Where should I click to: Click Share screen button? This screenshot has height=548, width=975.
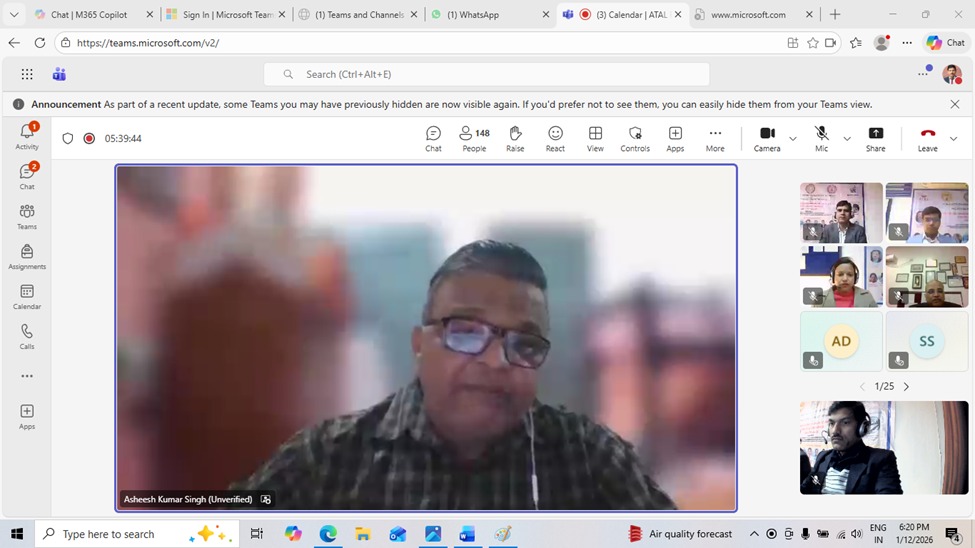875,138
